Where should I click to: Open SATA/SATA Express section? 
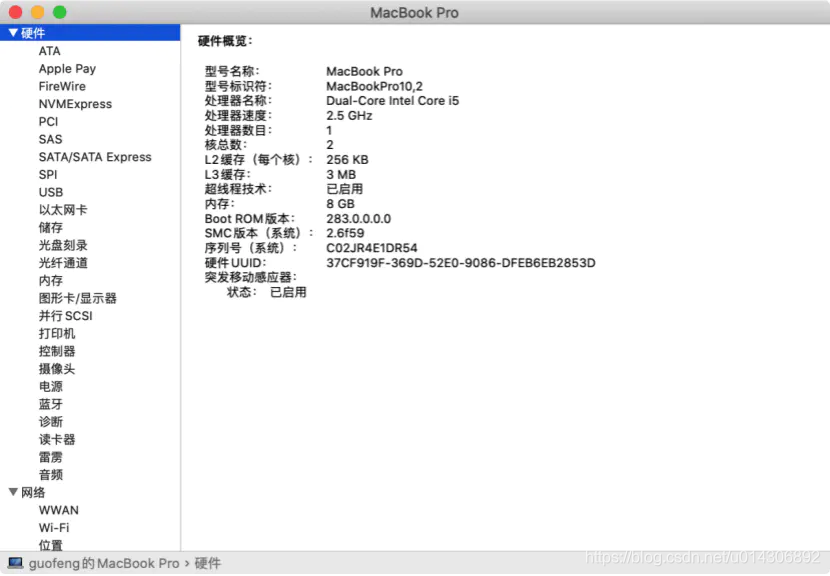pos(95,157)
